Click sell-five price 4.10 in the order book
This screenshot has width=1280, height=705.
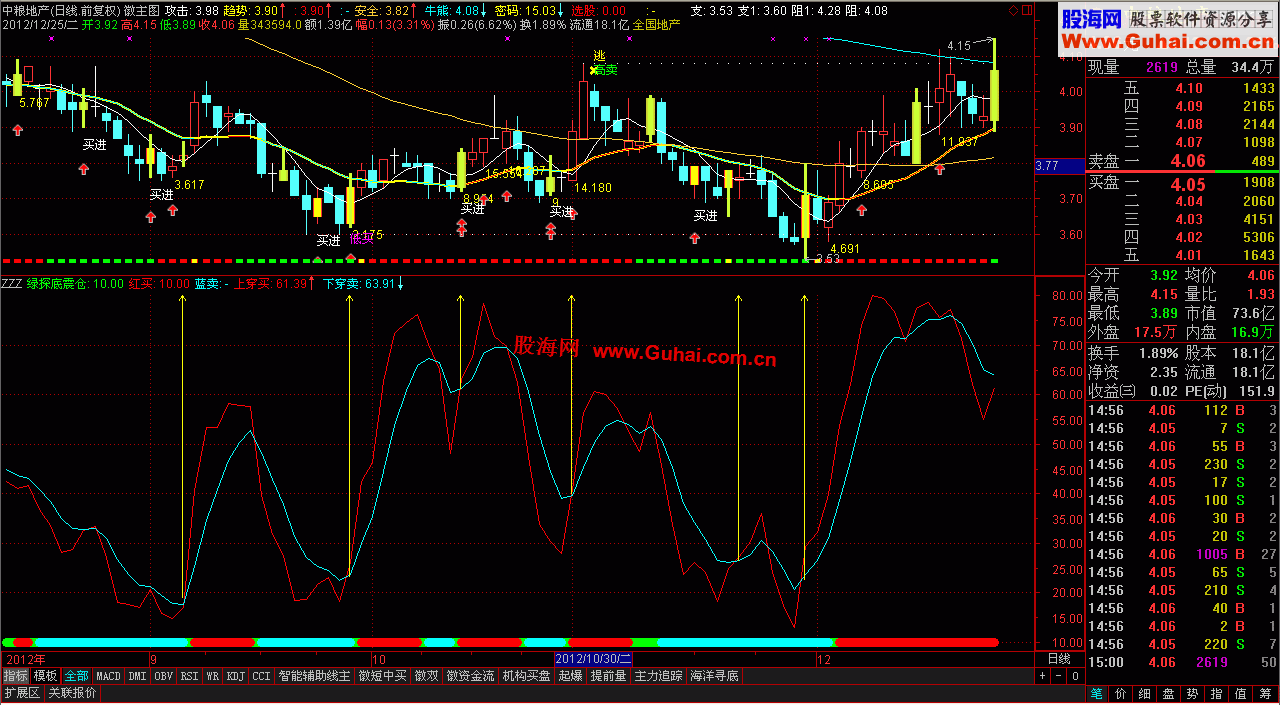[1189, 88]
